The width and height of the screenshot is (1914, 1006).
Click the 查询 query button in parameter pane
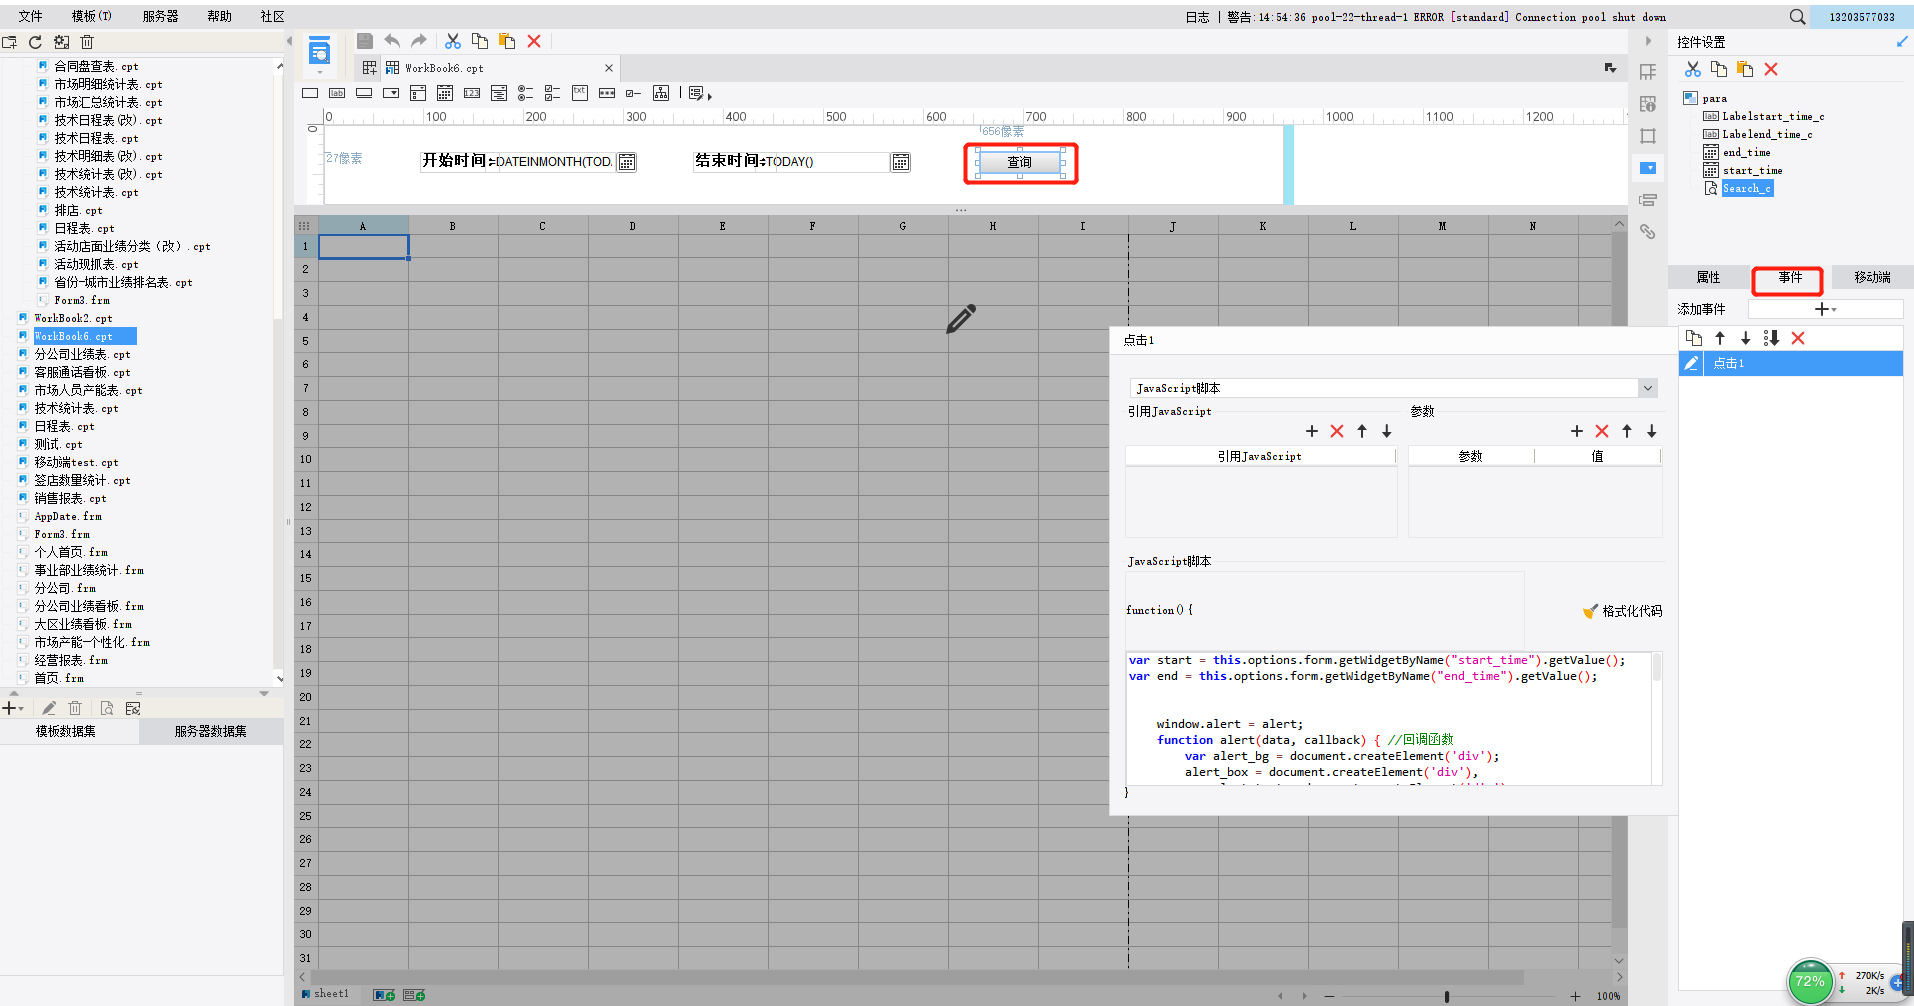click(1020, 162)
